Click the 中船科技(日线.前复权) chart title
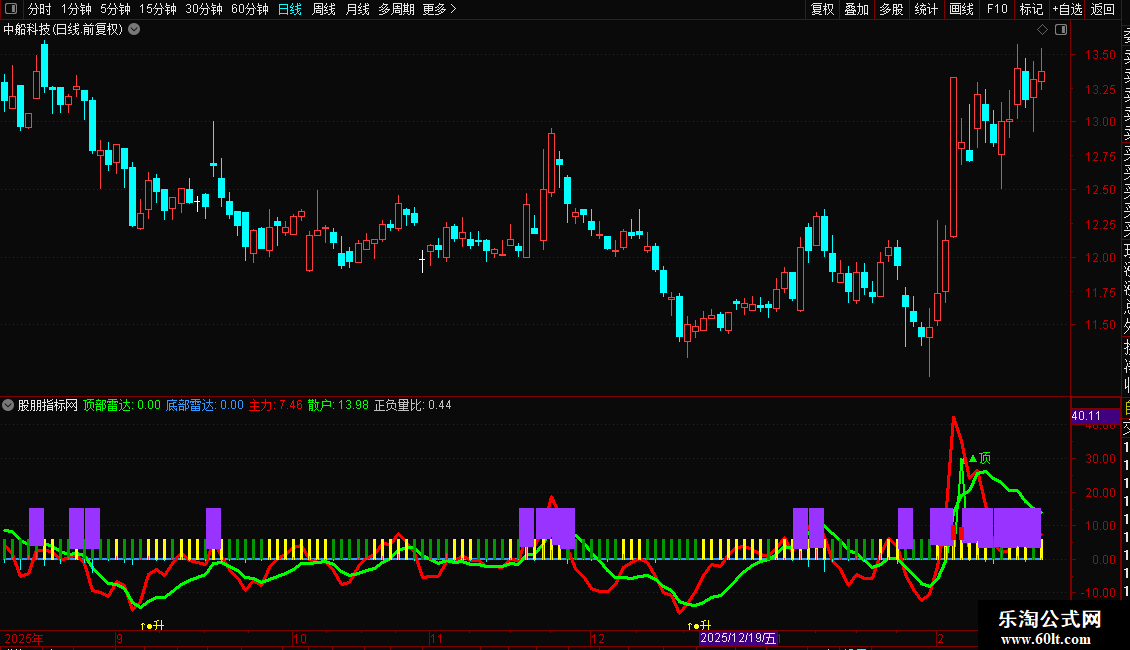Screen dimensions: 1130x650 63,30
